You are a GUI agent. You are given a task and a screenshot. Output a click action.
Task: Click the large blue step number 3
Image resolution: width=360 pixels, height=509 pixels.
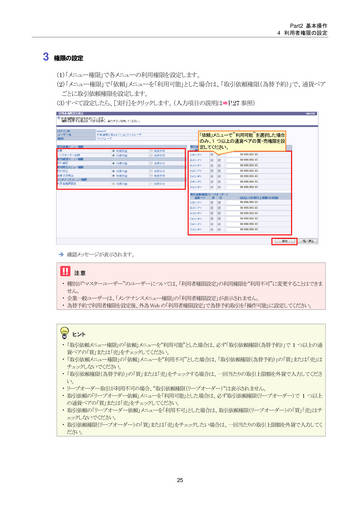click(x=46, y=56)
